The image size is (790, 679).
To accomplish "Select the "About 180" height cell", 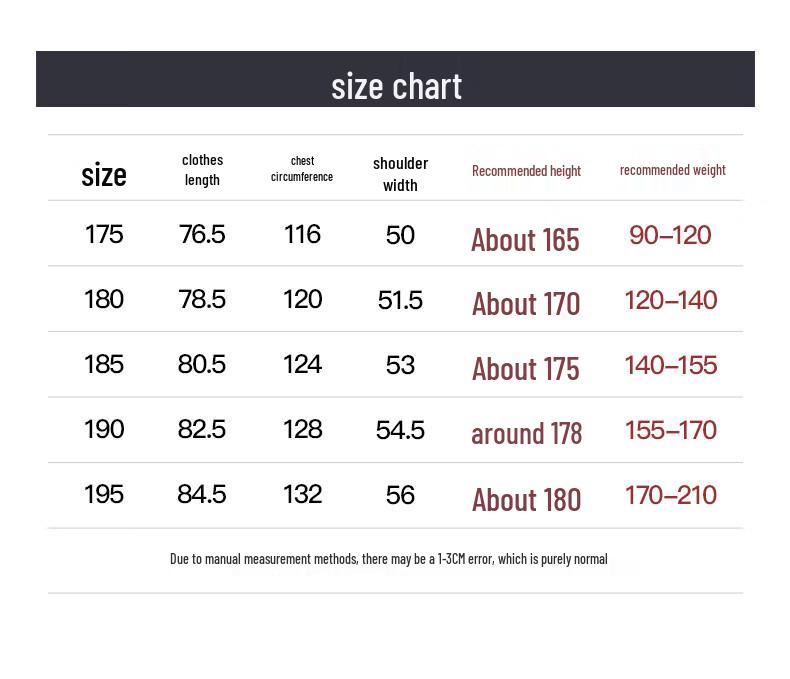I will click(x=526, y=499).
